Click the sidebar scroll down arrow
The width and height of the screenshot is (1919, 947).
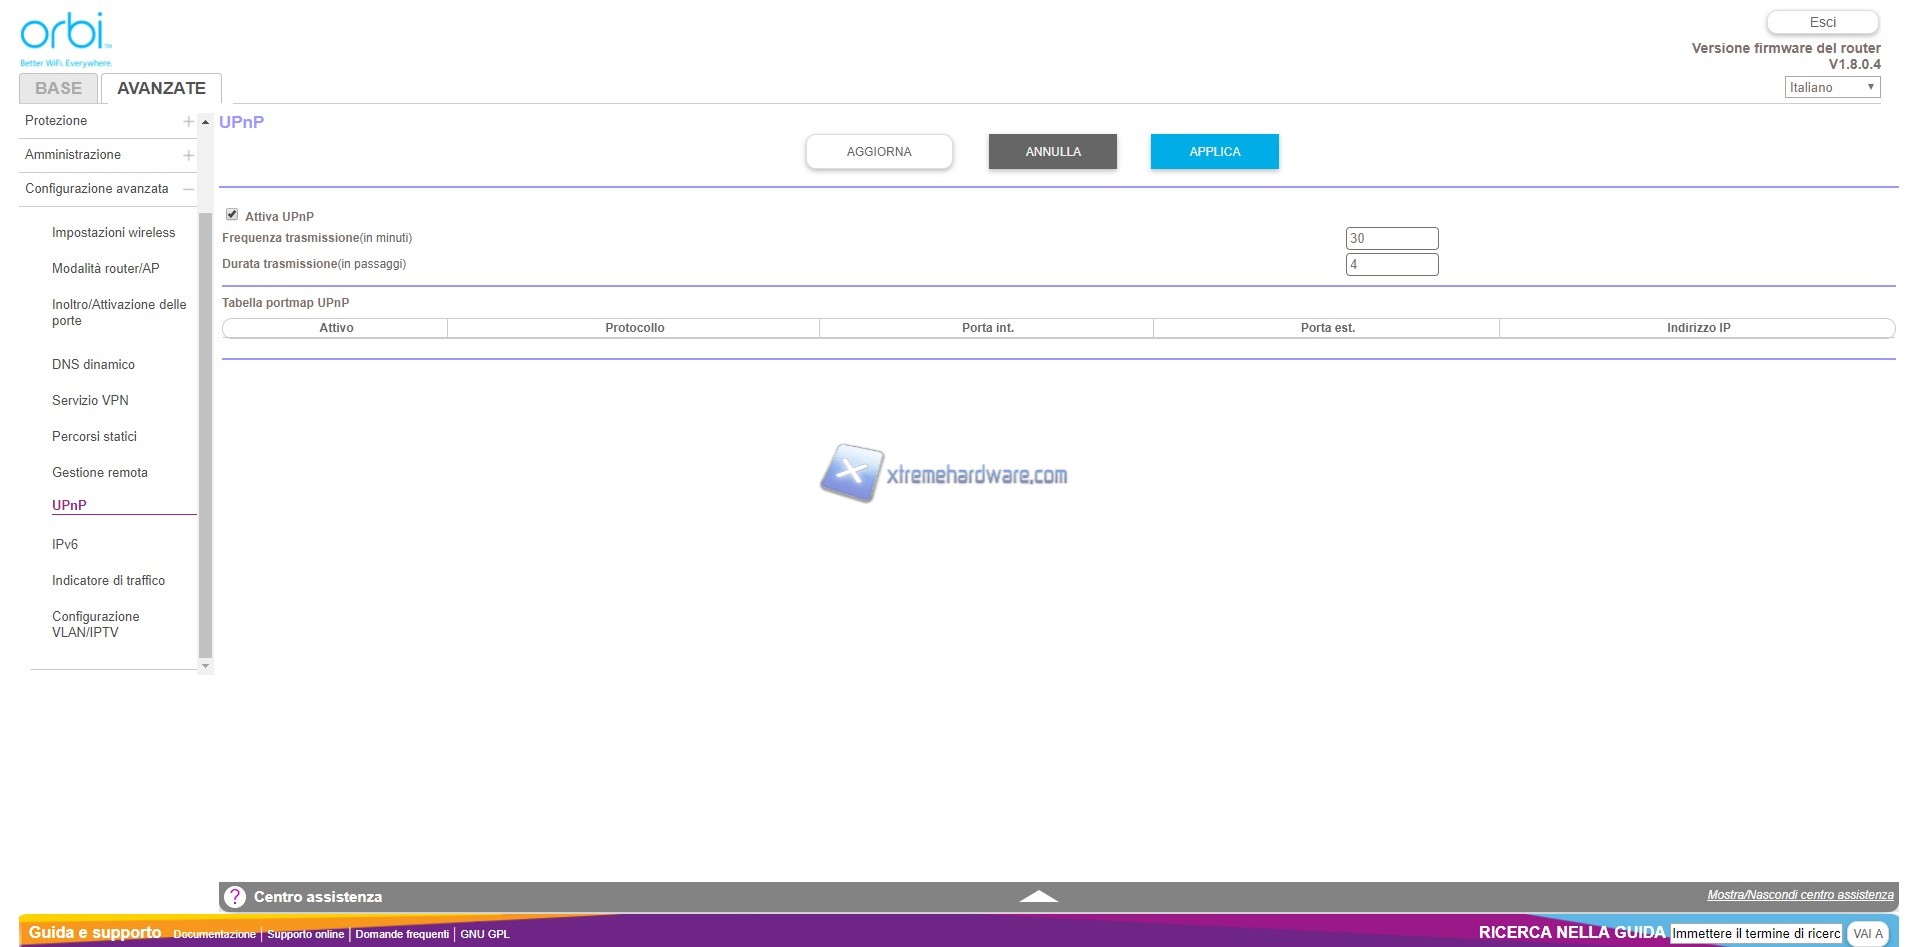(x=205, y=666)
